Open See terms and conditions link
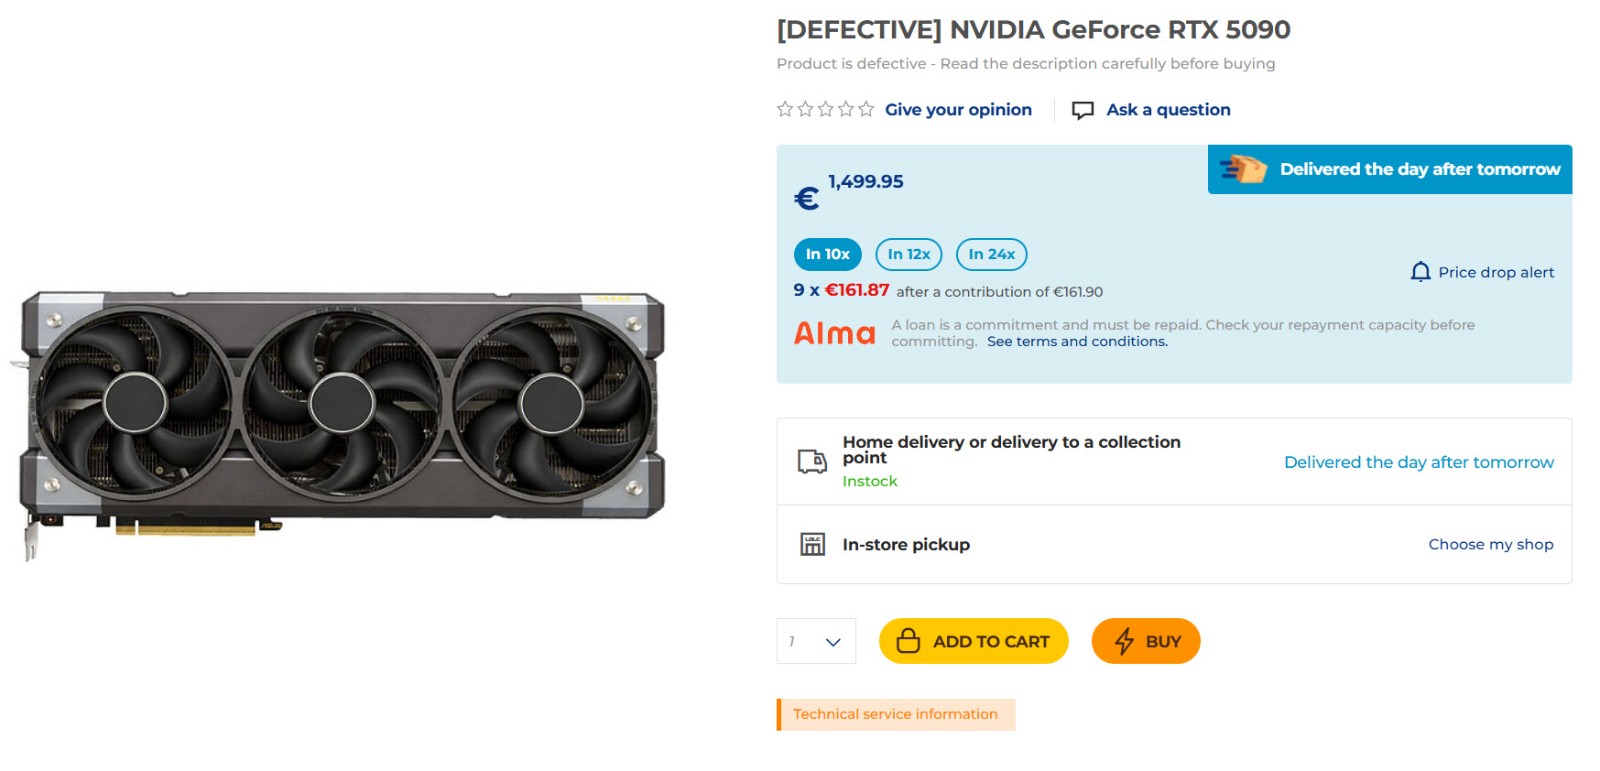The width and height of the screenshot is (1600, 771). pos(1076,341)
